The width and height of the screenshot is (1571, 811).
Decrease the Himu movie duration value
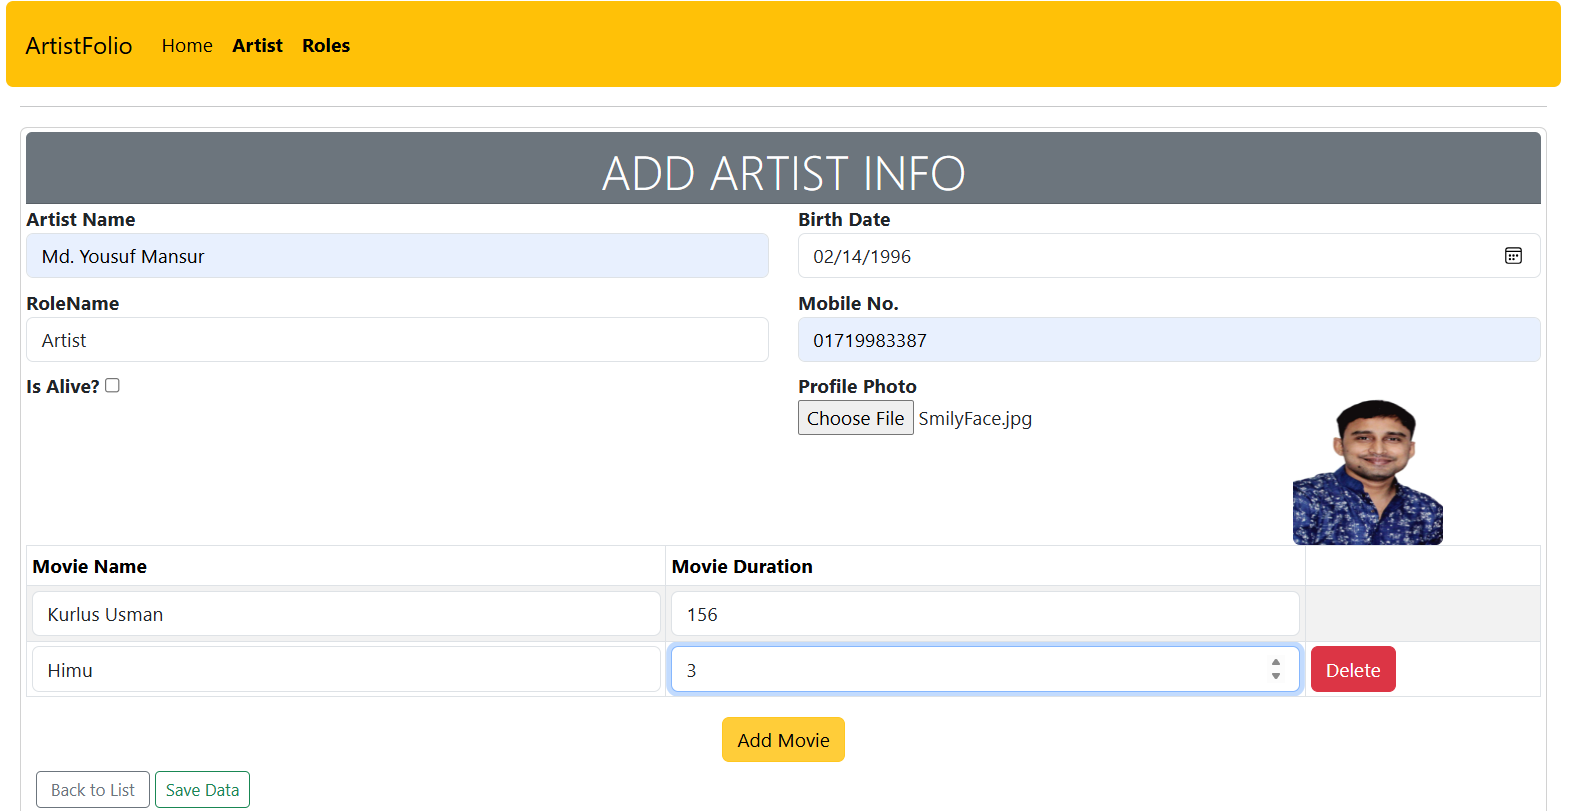1276,676
